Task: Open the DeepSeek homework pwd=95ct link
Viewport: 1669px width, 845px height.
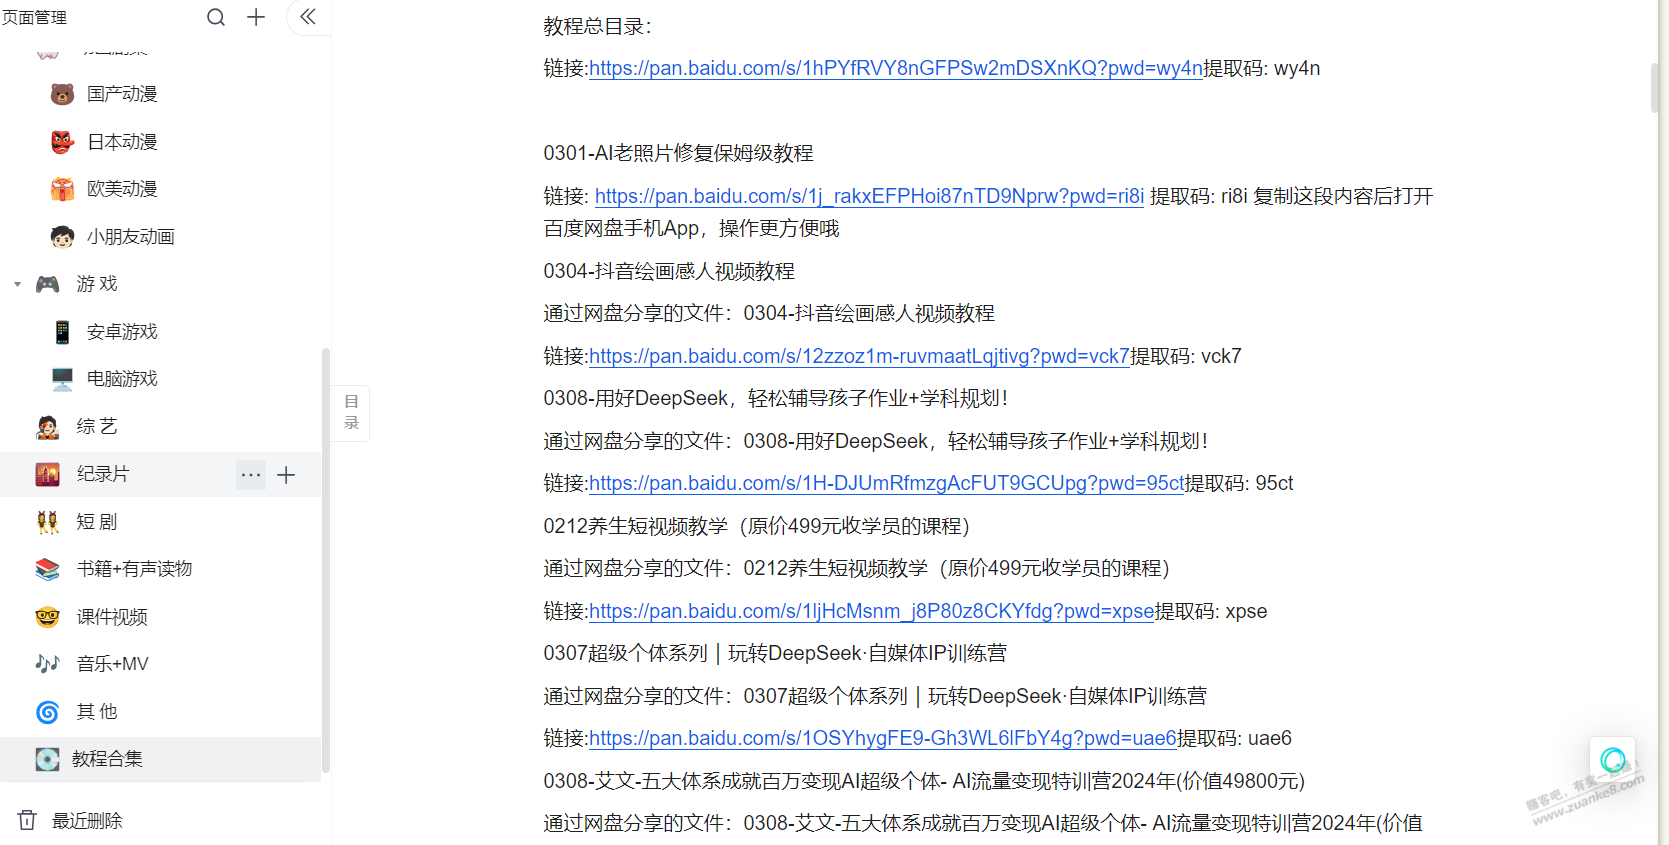Action: [x=886, y=484]
